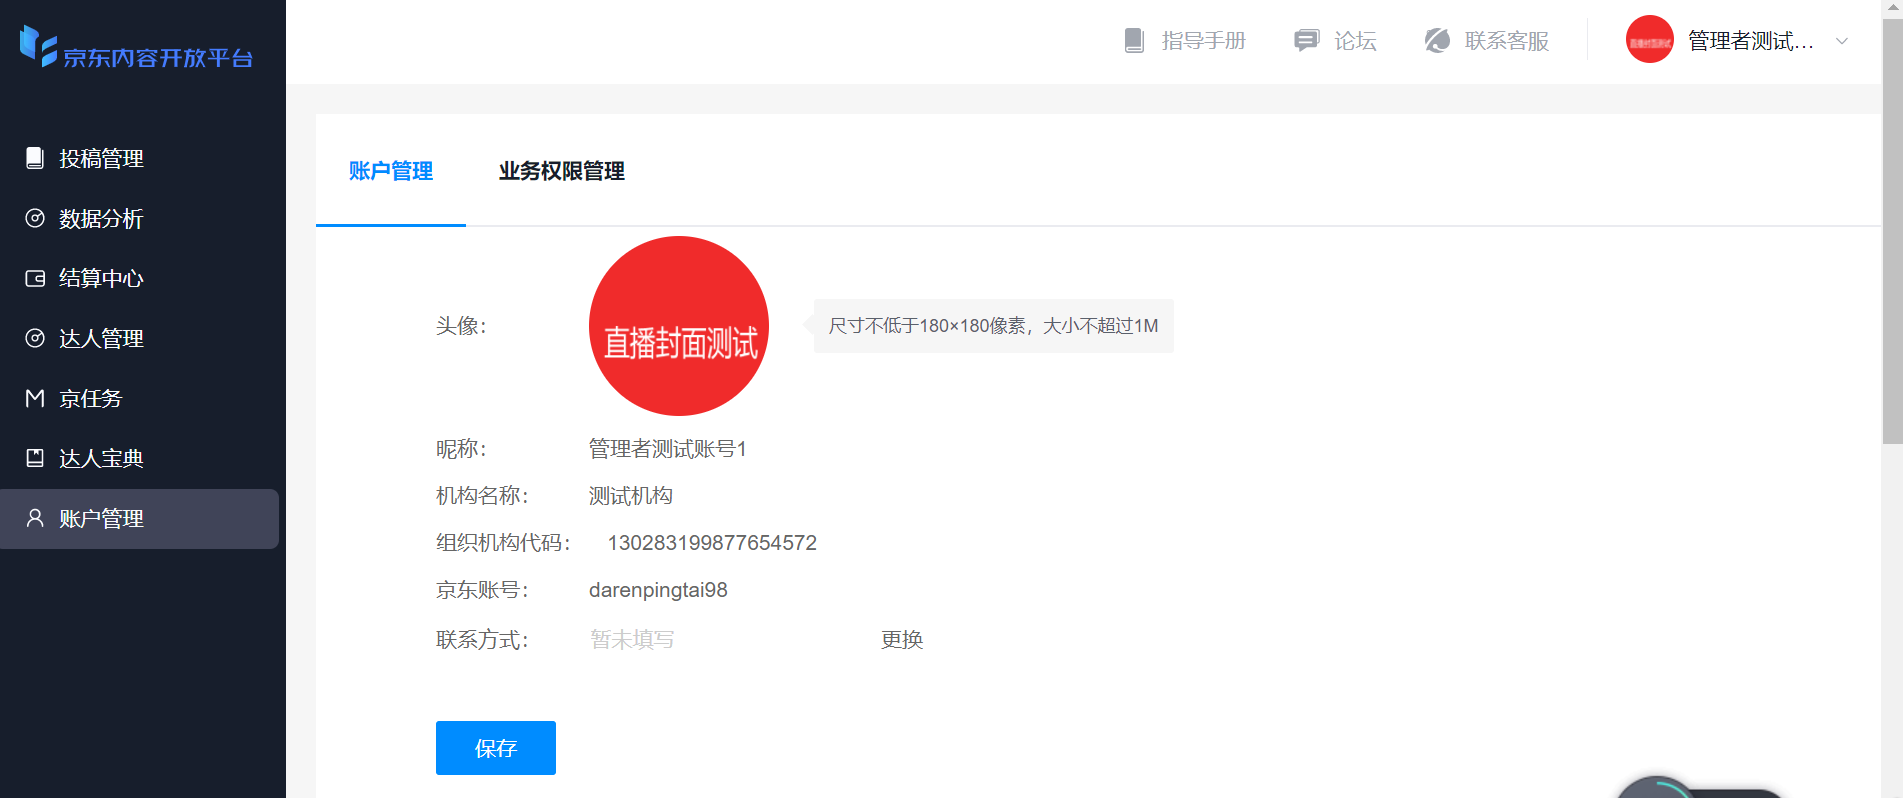Screen dimensions: 1903x798
Task: Expand the user dropdown arrow
Action: [1842, 41]
